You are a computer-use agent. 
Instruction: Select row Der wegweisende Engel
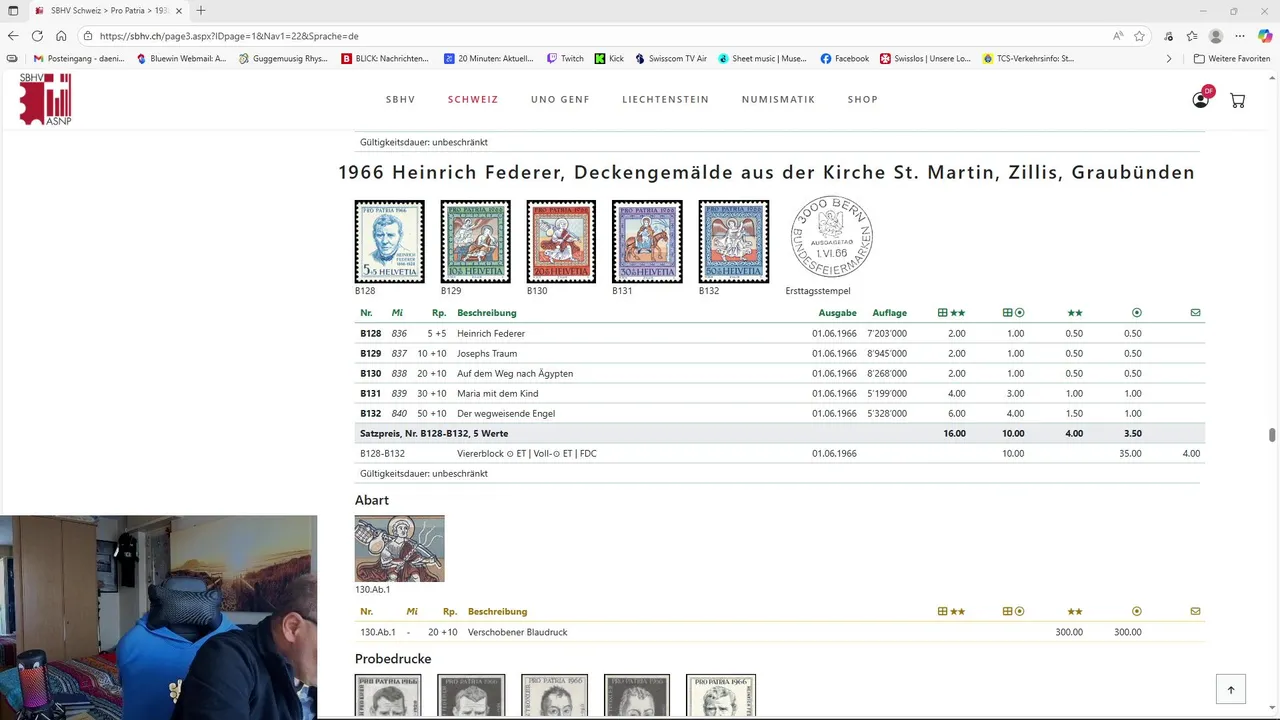pos(780,413)
